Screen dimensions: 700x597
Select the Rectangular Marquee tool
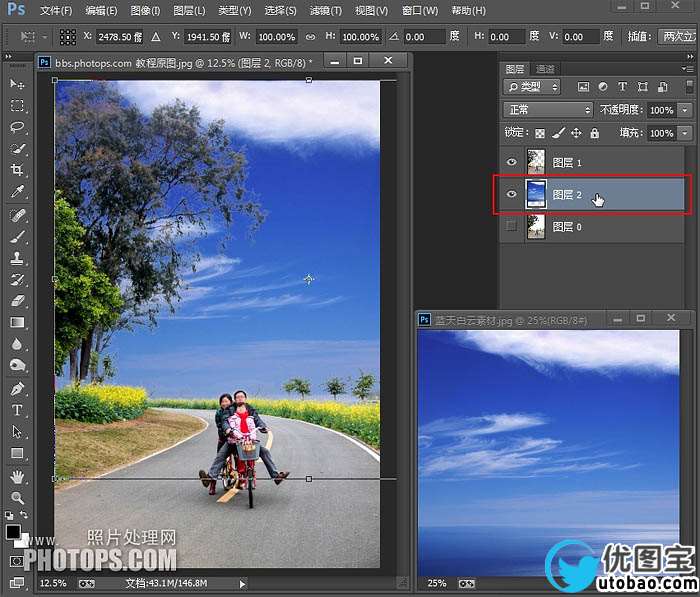click(x=17, y=105)
